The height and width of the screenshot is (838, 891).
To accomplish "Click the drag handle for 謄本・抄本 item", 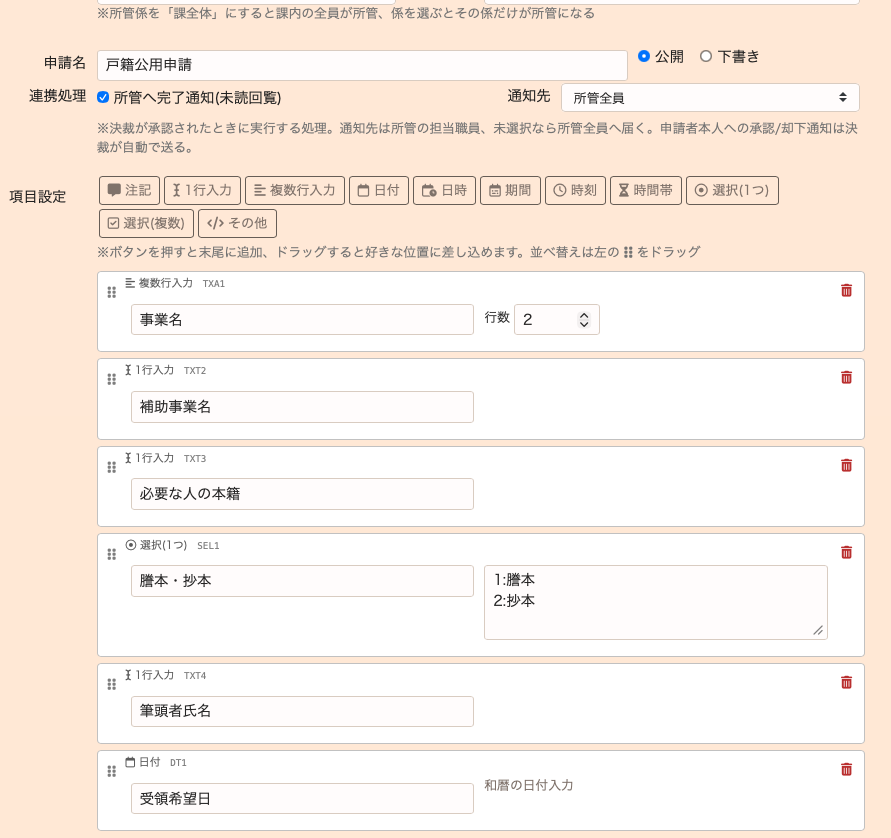I will click(x=111, y=554).
